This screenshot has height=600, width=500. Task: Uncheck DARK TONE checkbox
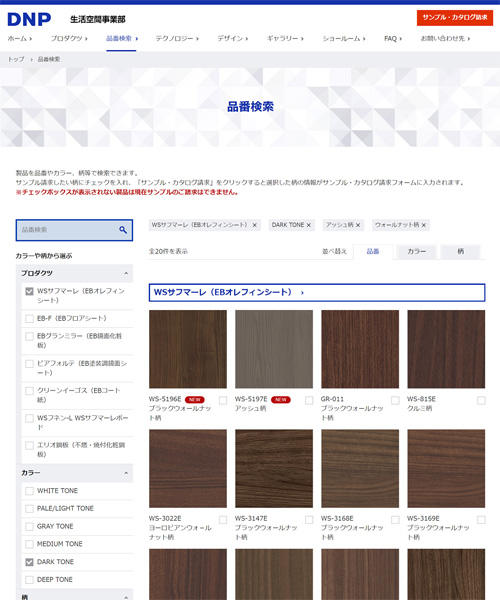29,562
